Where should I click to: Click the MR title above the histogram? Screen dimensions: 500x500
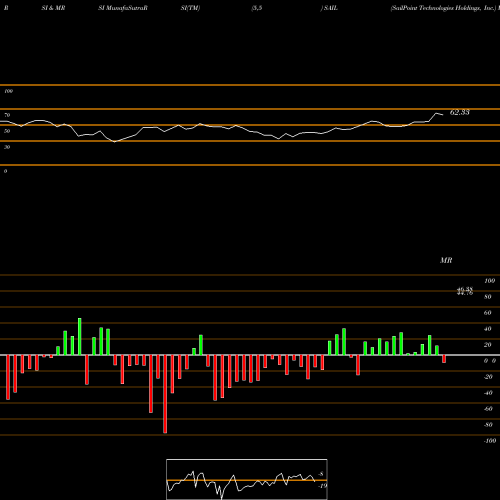coord(446,260)
